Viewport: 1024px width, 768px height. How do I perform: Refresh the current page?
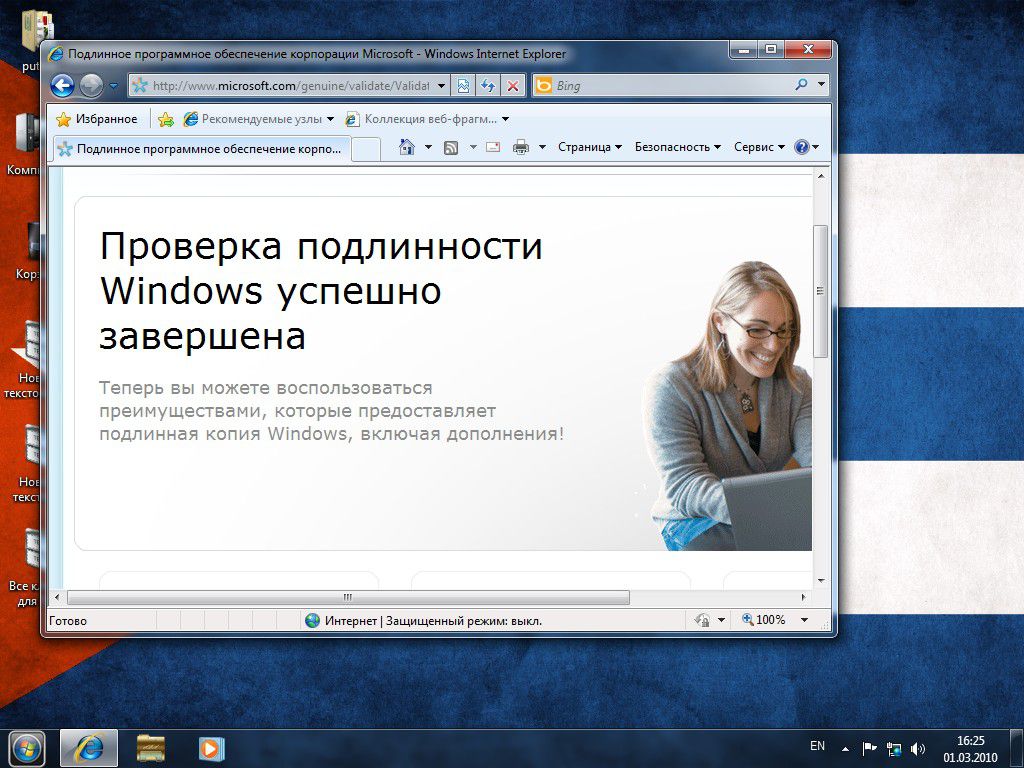[488, 85]
